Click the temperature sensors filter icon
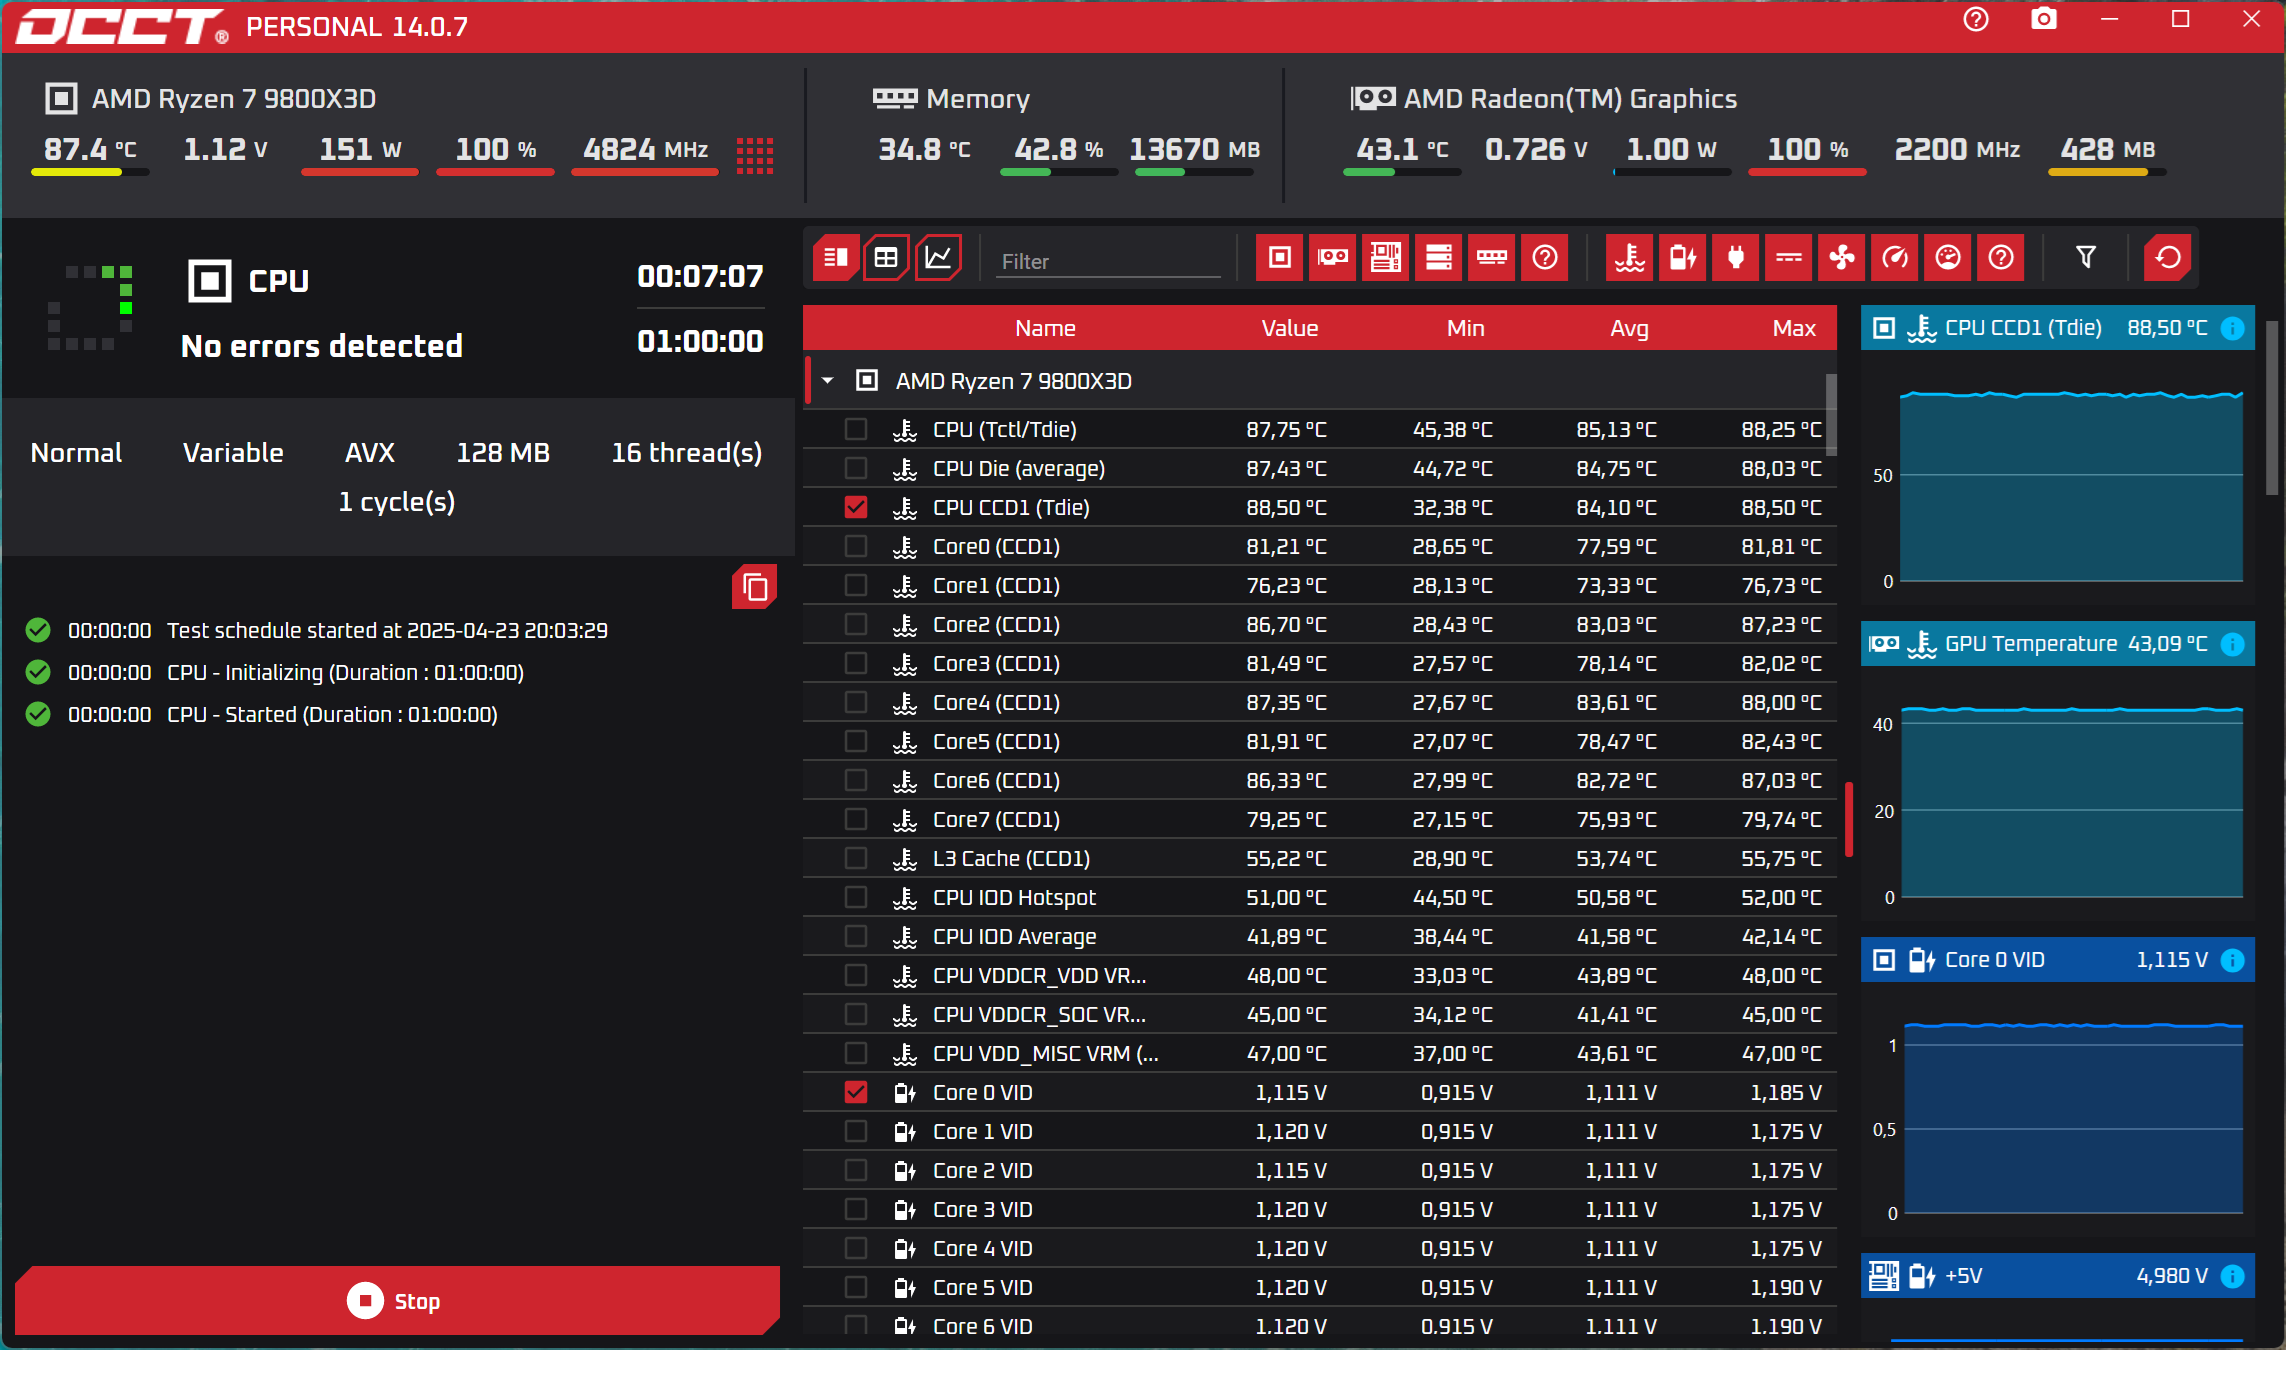The image size is (2286, 1396). click(x=1630, y=258)
